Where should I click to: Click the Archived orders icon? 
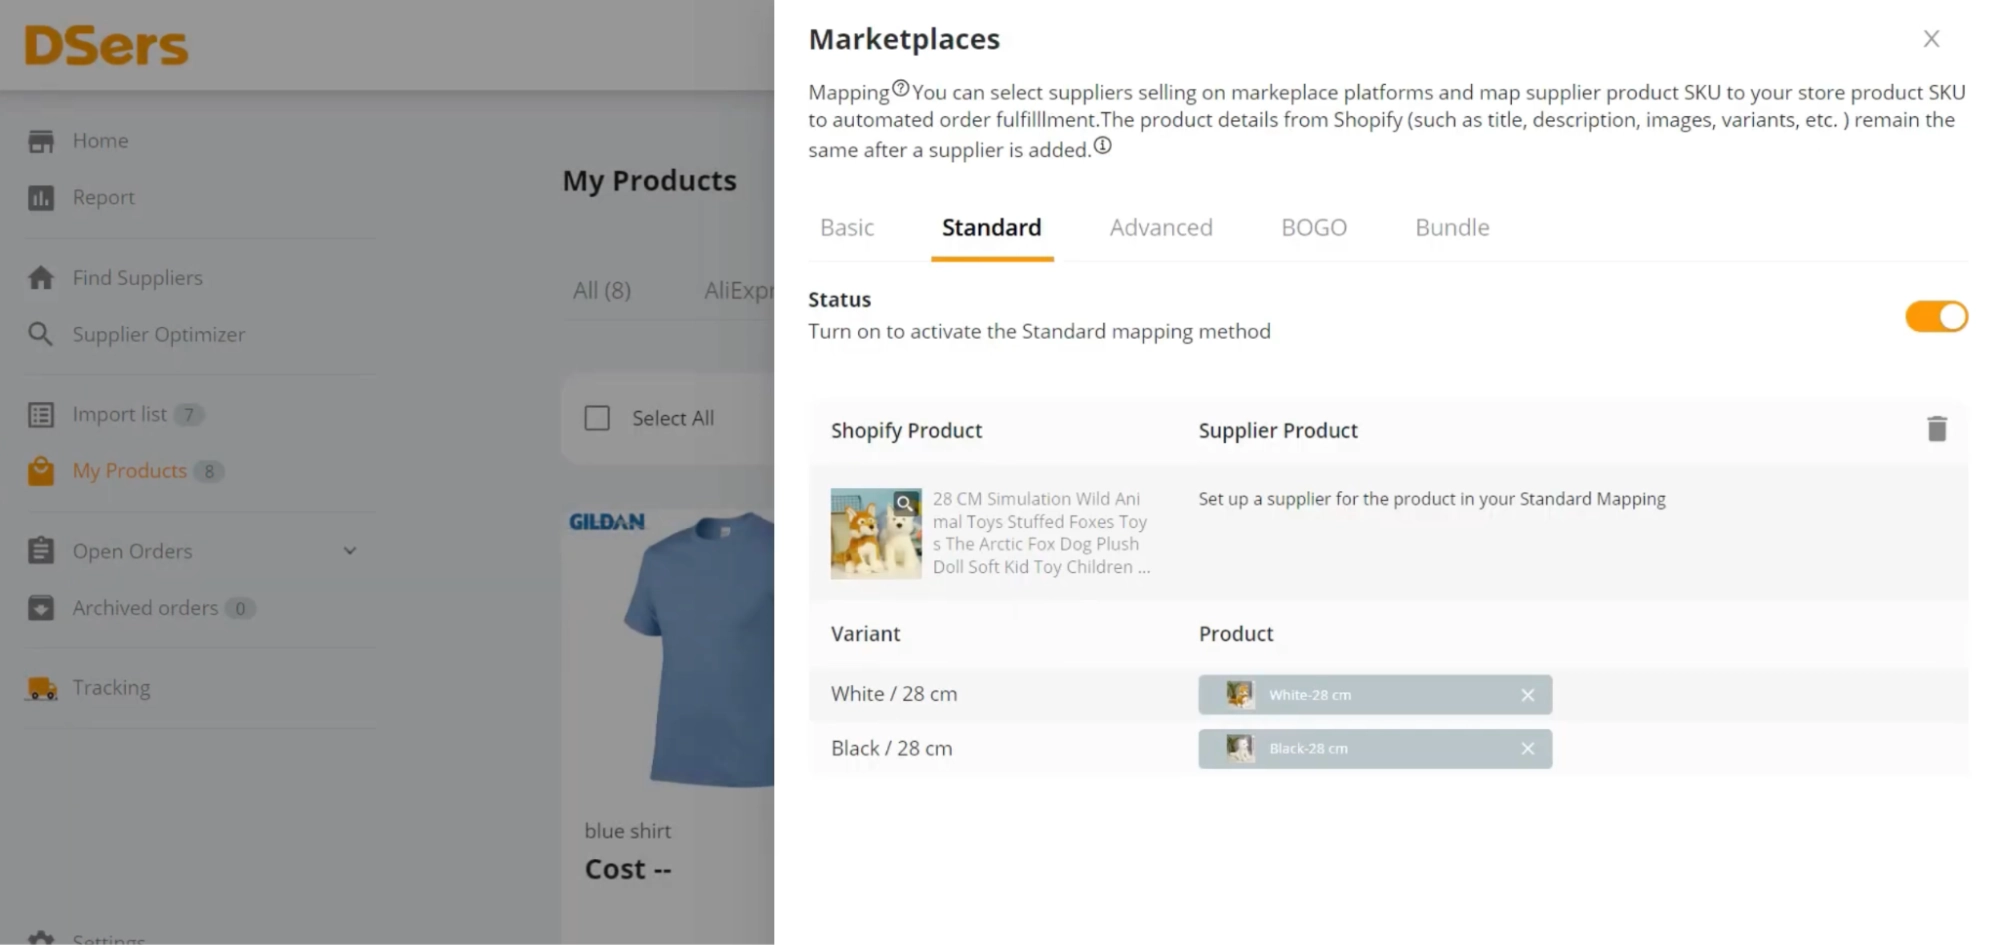coord(41,608)
